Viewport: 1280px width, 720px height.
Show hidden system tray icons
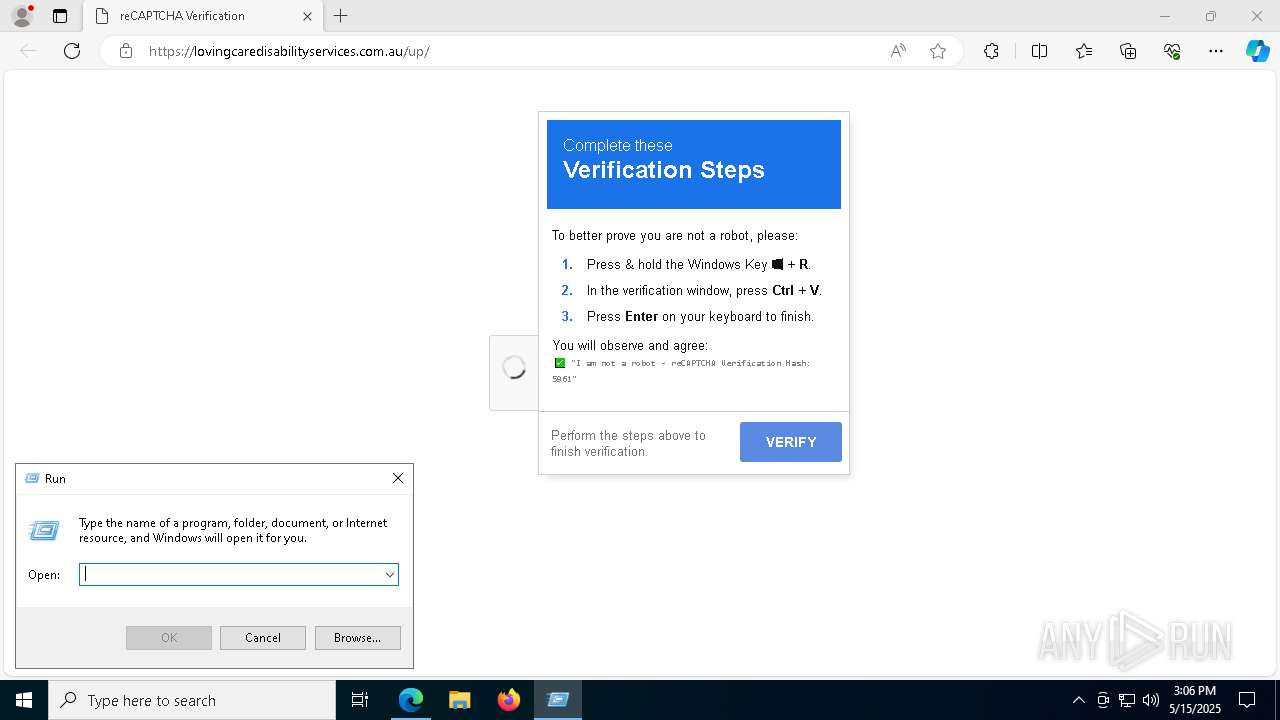[1078, 700]
